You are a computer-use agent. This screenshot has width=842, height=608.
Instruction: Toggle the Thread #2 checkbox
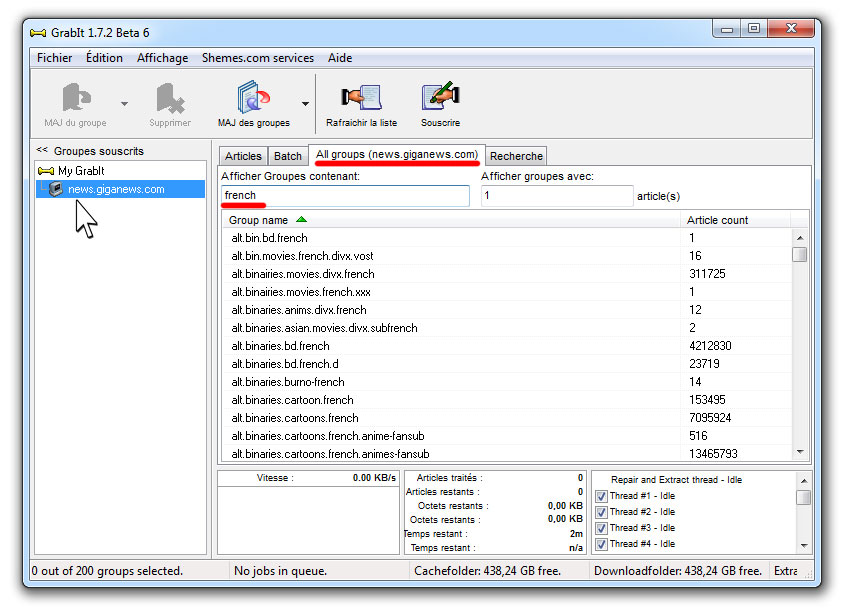coord(601,512)
